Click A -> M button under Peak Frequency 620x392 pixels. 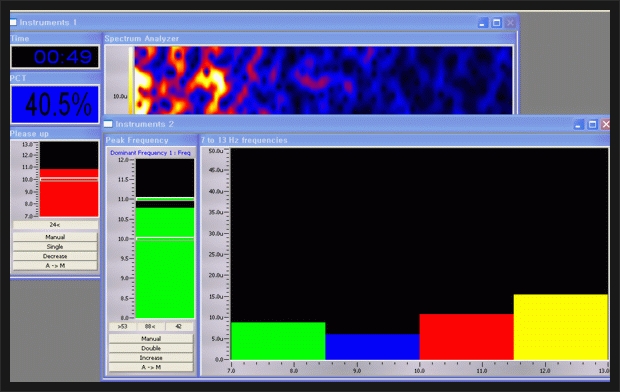[x=151, y=367]
